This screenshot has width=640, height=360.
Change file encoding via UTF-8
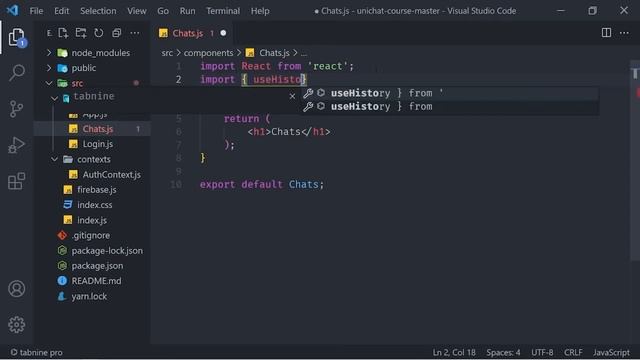click(x=542, y=352)
